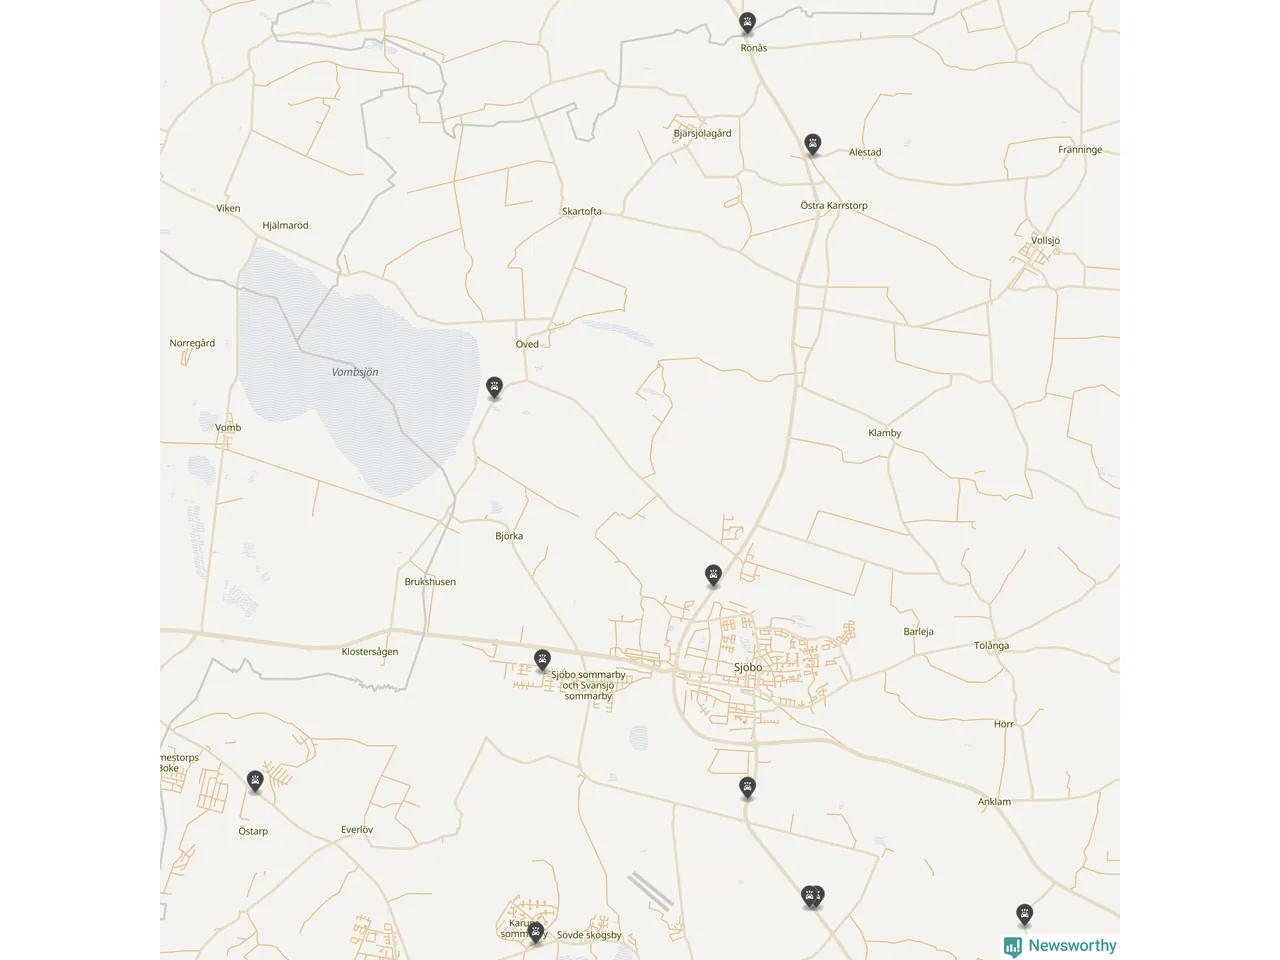
Task: Click the crash marker at Rönås
Action: 747,22
